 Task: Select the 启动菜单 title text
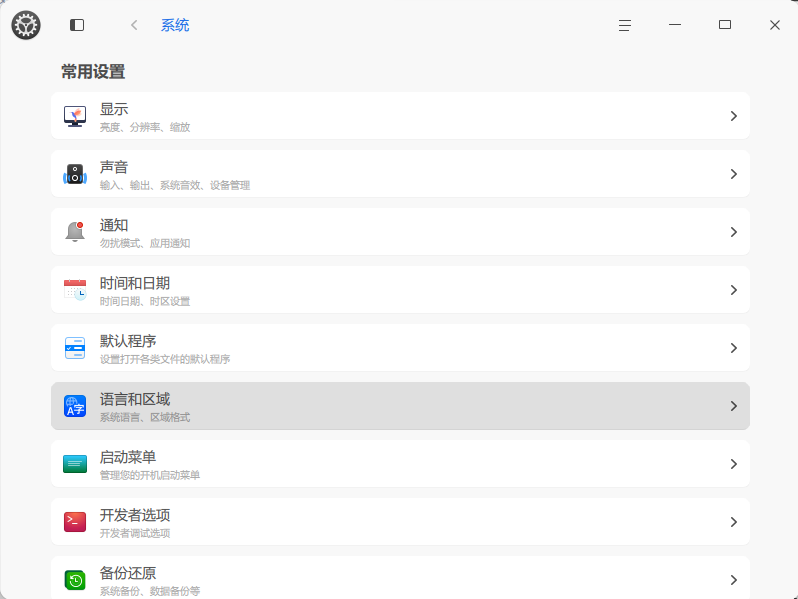coord(128,457)
